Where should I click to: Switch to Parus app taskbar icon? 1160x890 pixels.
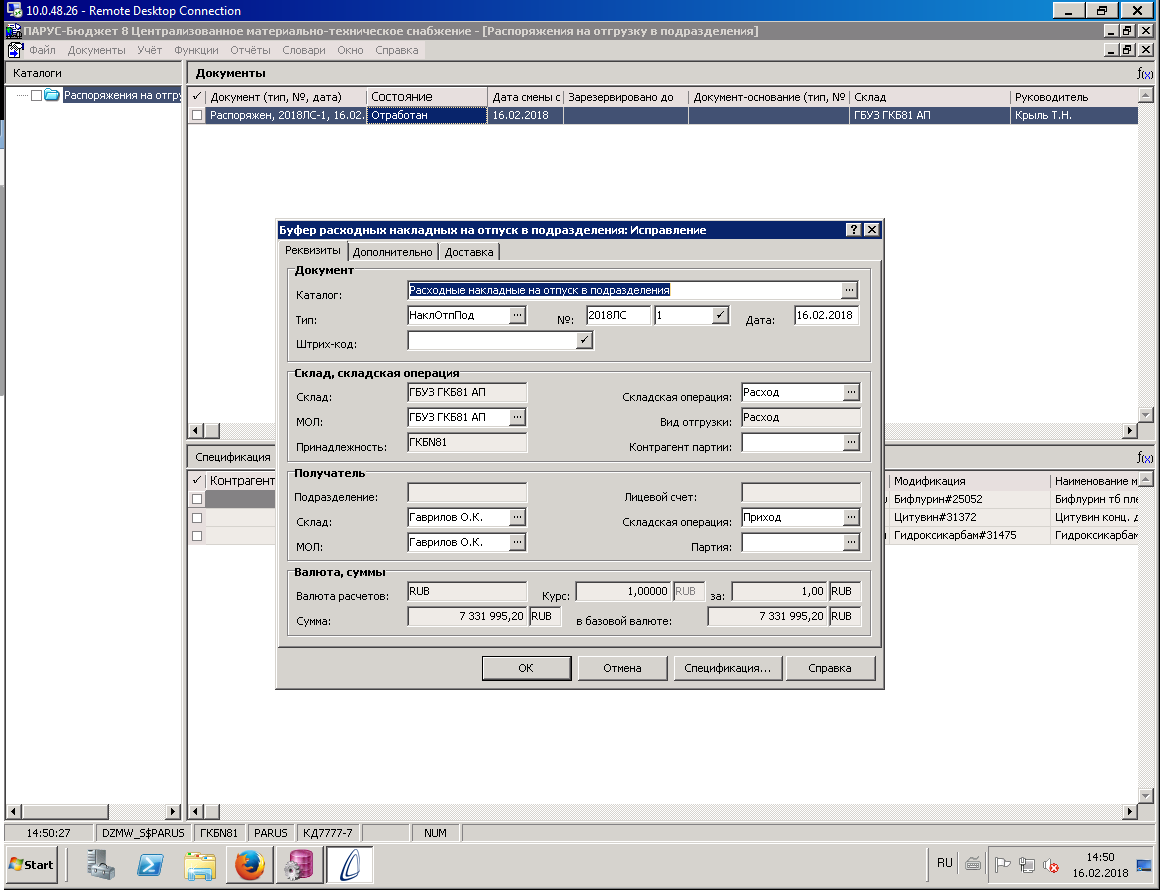pyautogui.click(x=349, y=864)
